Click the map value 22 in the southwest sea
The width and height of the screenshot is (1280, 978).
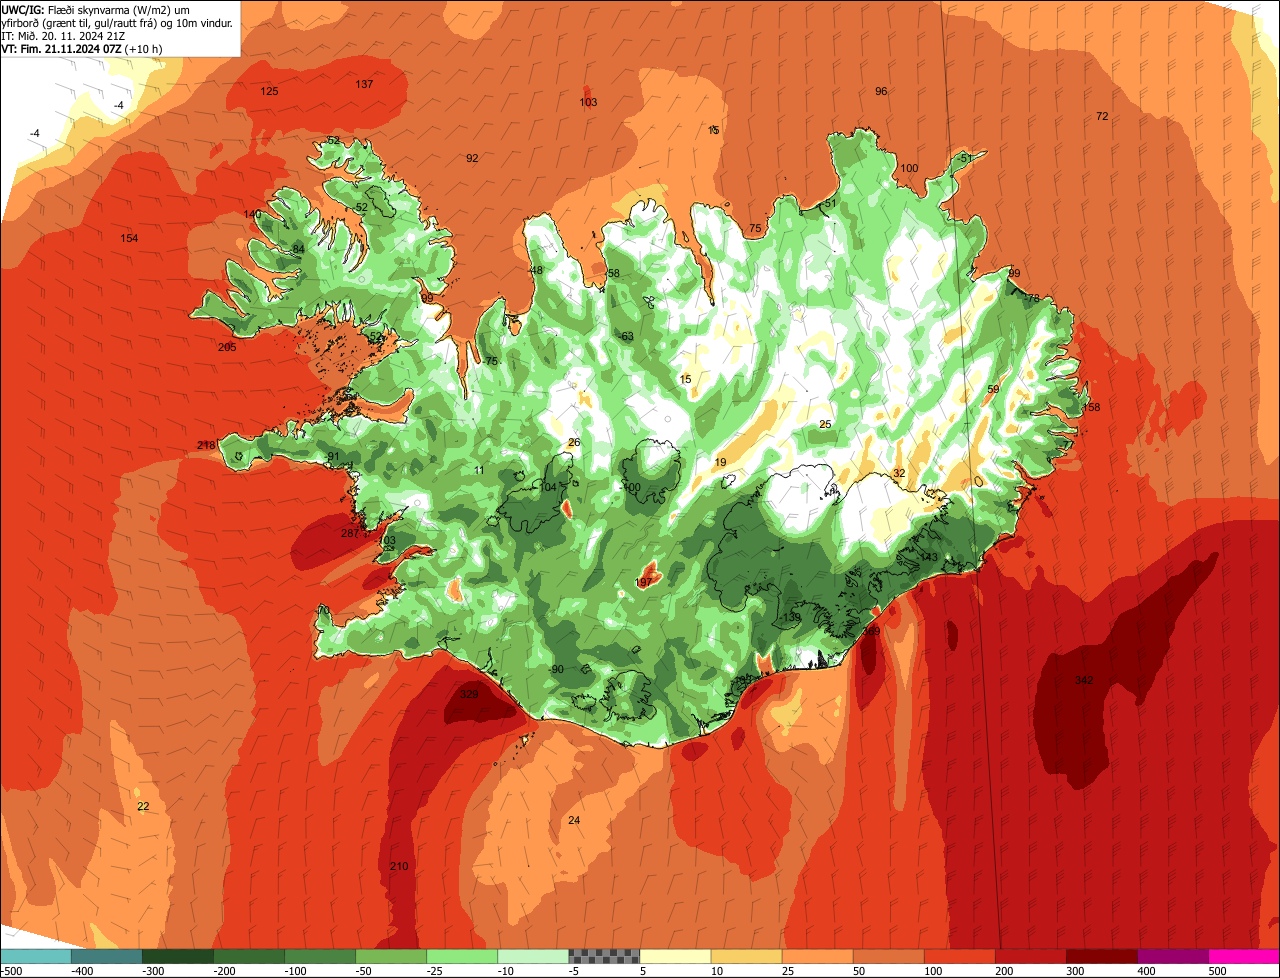click(x=143, y=806)
